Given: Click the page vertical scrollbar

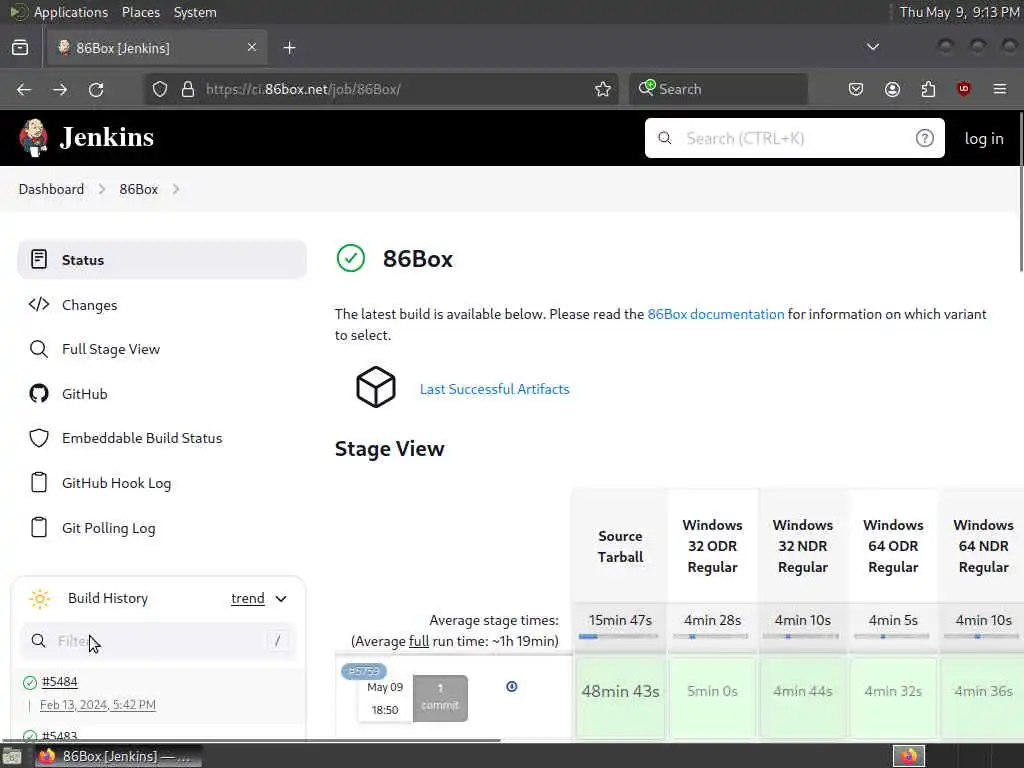Looking at the screenshot, I should (x=1021, y=193).
